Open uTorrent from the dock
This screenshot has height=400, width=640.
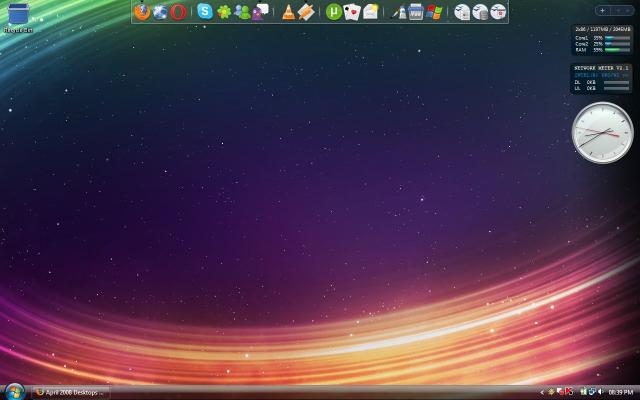(333, 12)
